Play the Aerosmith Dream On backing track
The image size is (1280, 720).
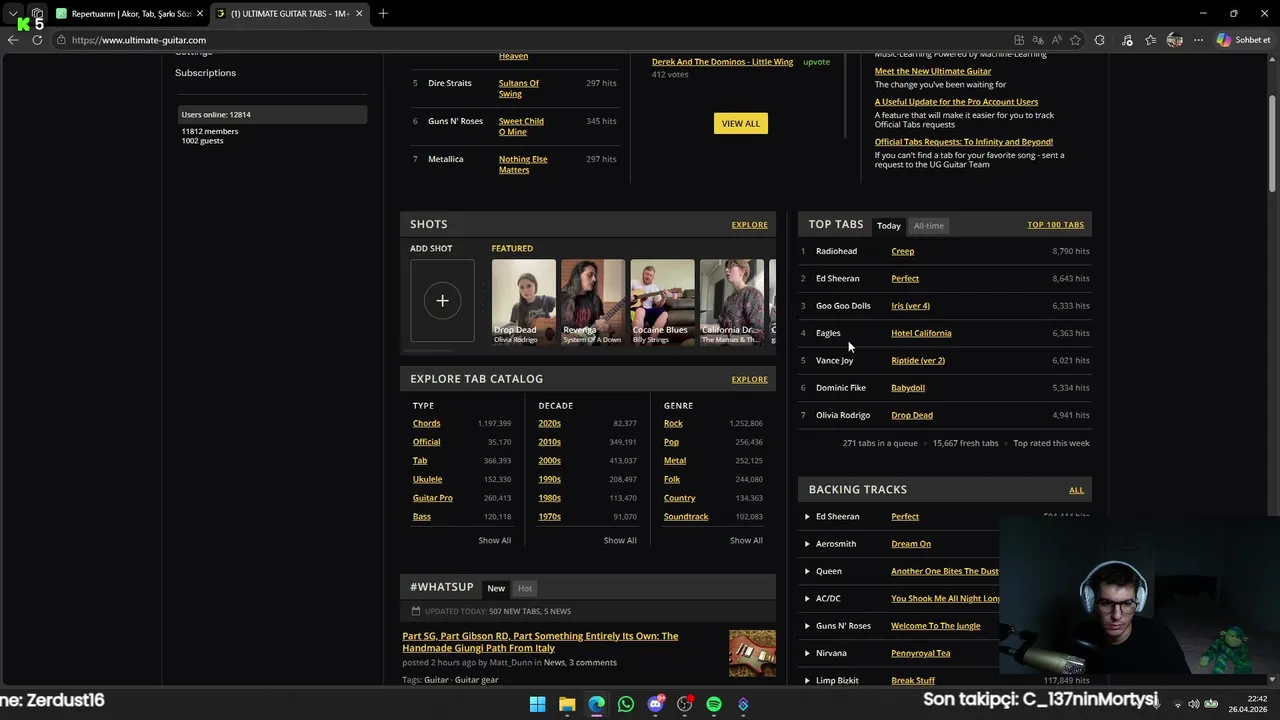point(807,544)
